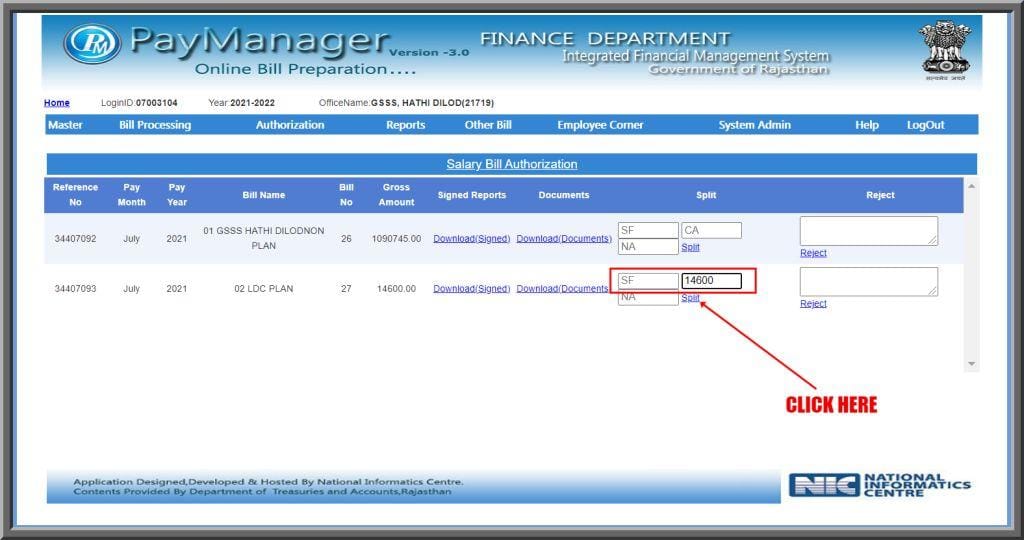Click the Pay Month column header
Viewport: 1024px width, 540px height.
(131, 195)
